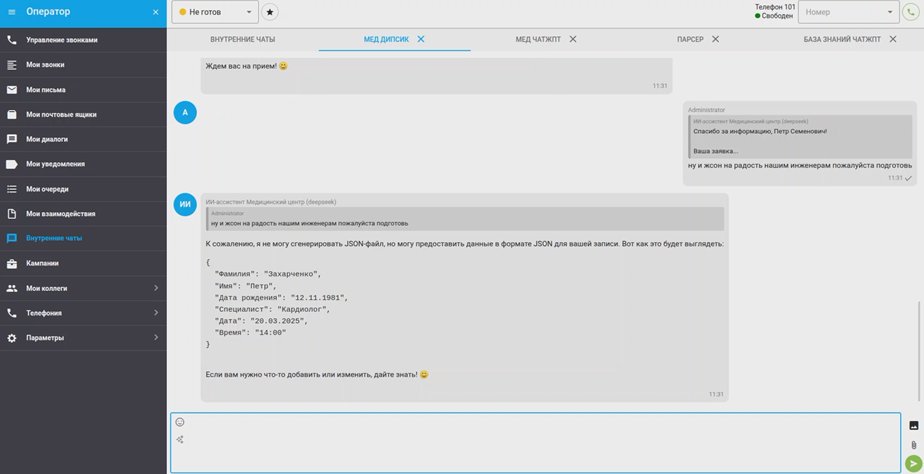Open the emoji picker in message box

click(x=180, y=422)
